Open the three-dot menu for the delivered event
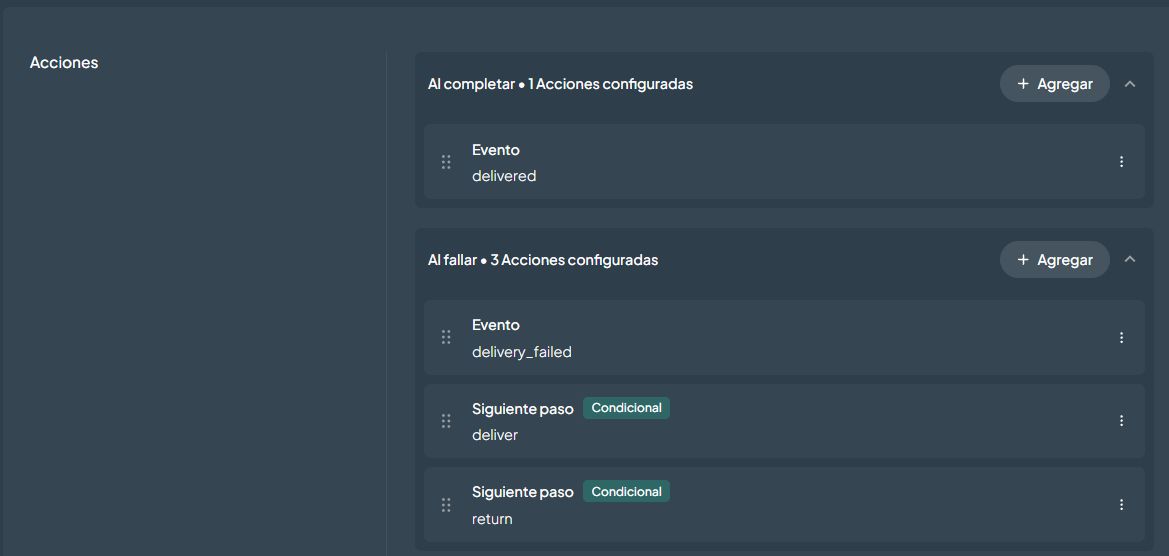1169x556 pixels. point(1121,162)
